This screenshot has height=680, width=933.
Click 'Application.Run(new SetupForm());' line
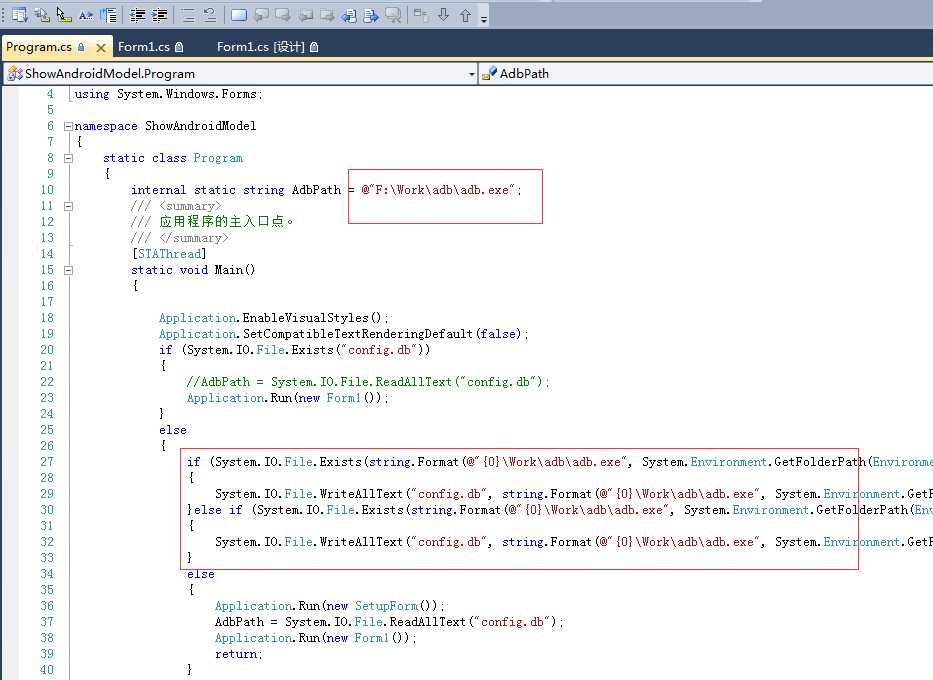pyautogui.click(x=330, y=606)
